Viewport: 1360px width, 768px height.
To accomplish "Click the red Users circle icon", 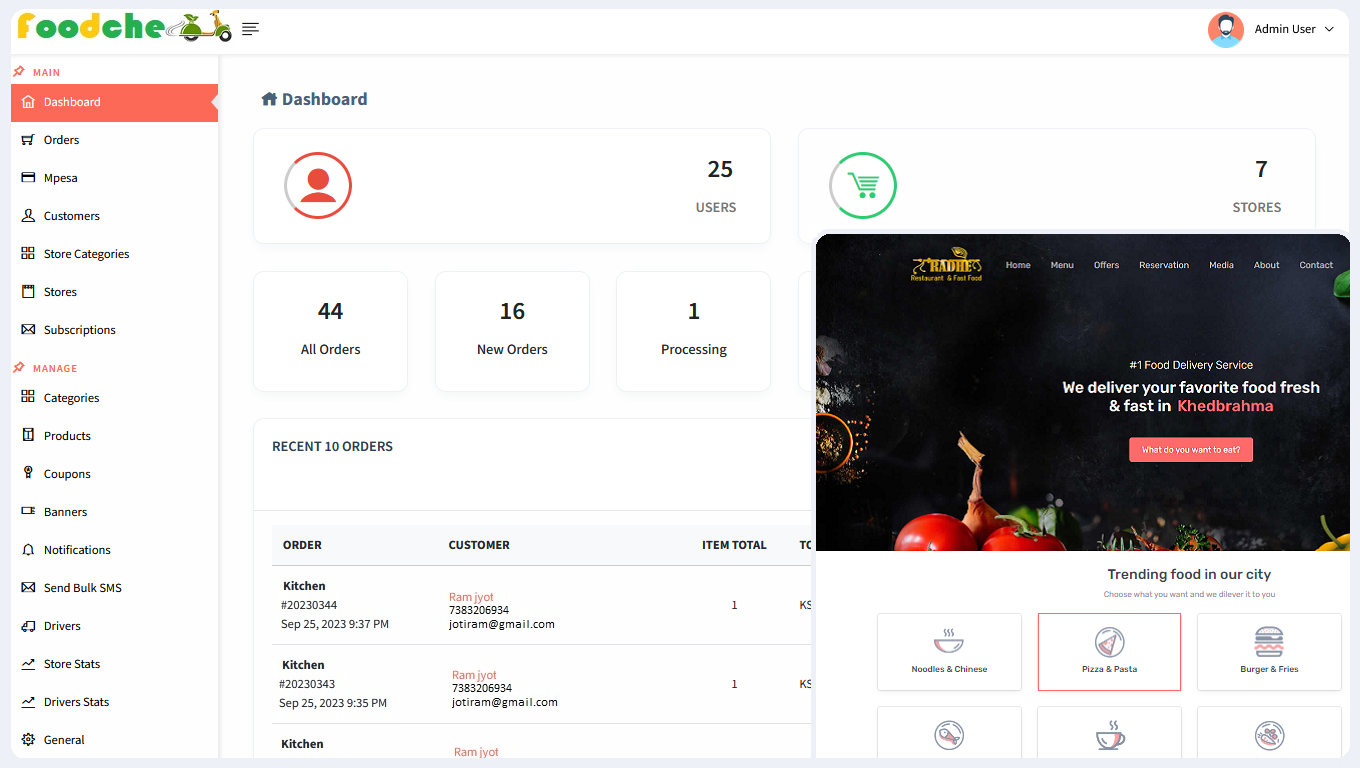I will 318,186.
